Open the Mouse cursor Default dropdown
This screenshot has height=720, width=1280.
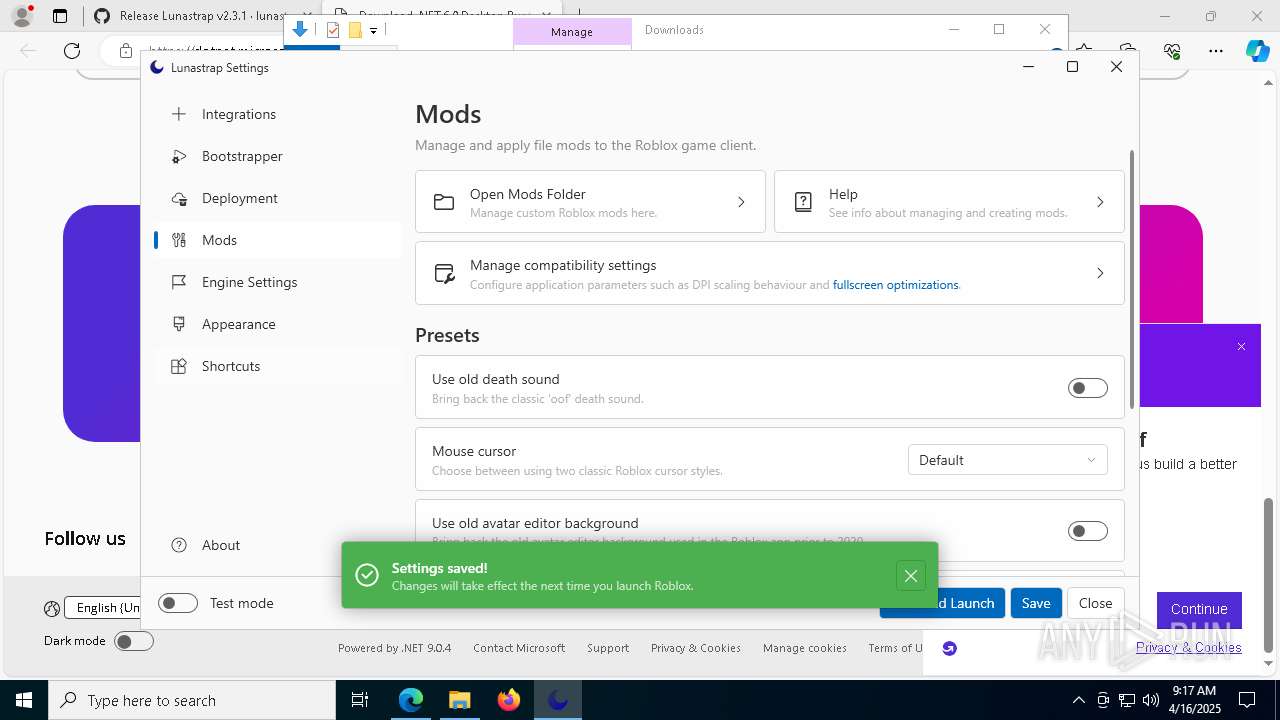[x=1007, y=460]
